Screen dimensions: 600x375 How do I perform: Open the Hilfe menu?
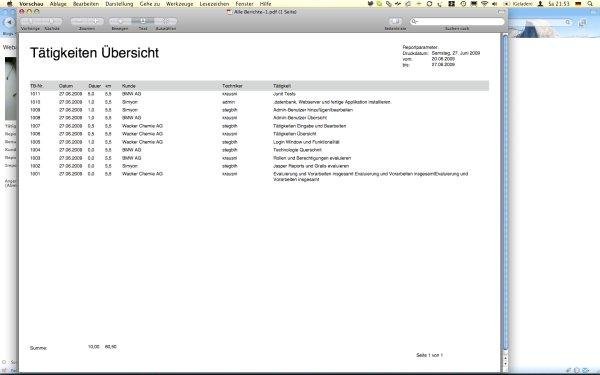pos(265,3)
